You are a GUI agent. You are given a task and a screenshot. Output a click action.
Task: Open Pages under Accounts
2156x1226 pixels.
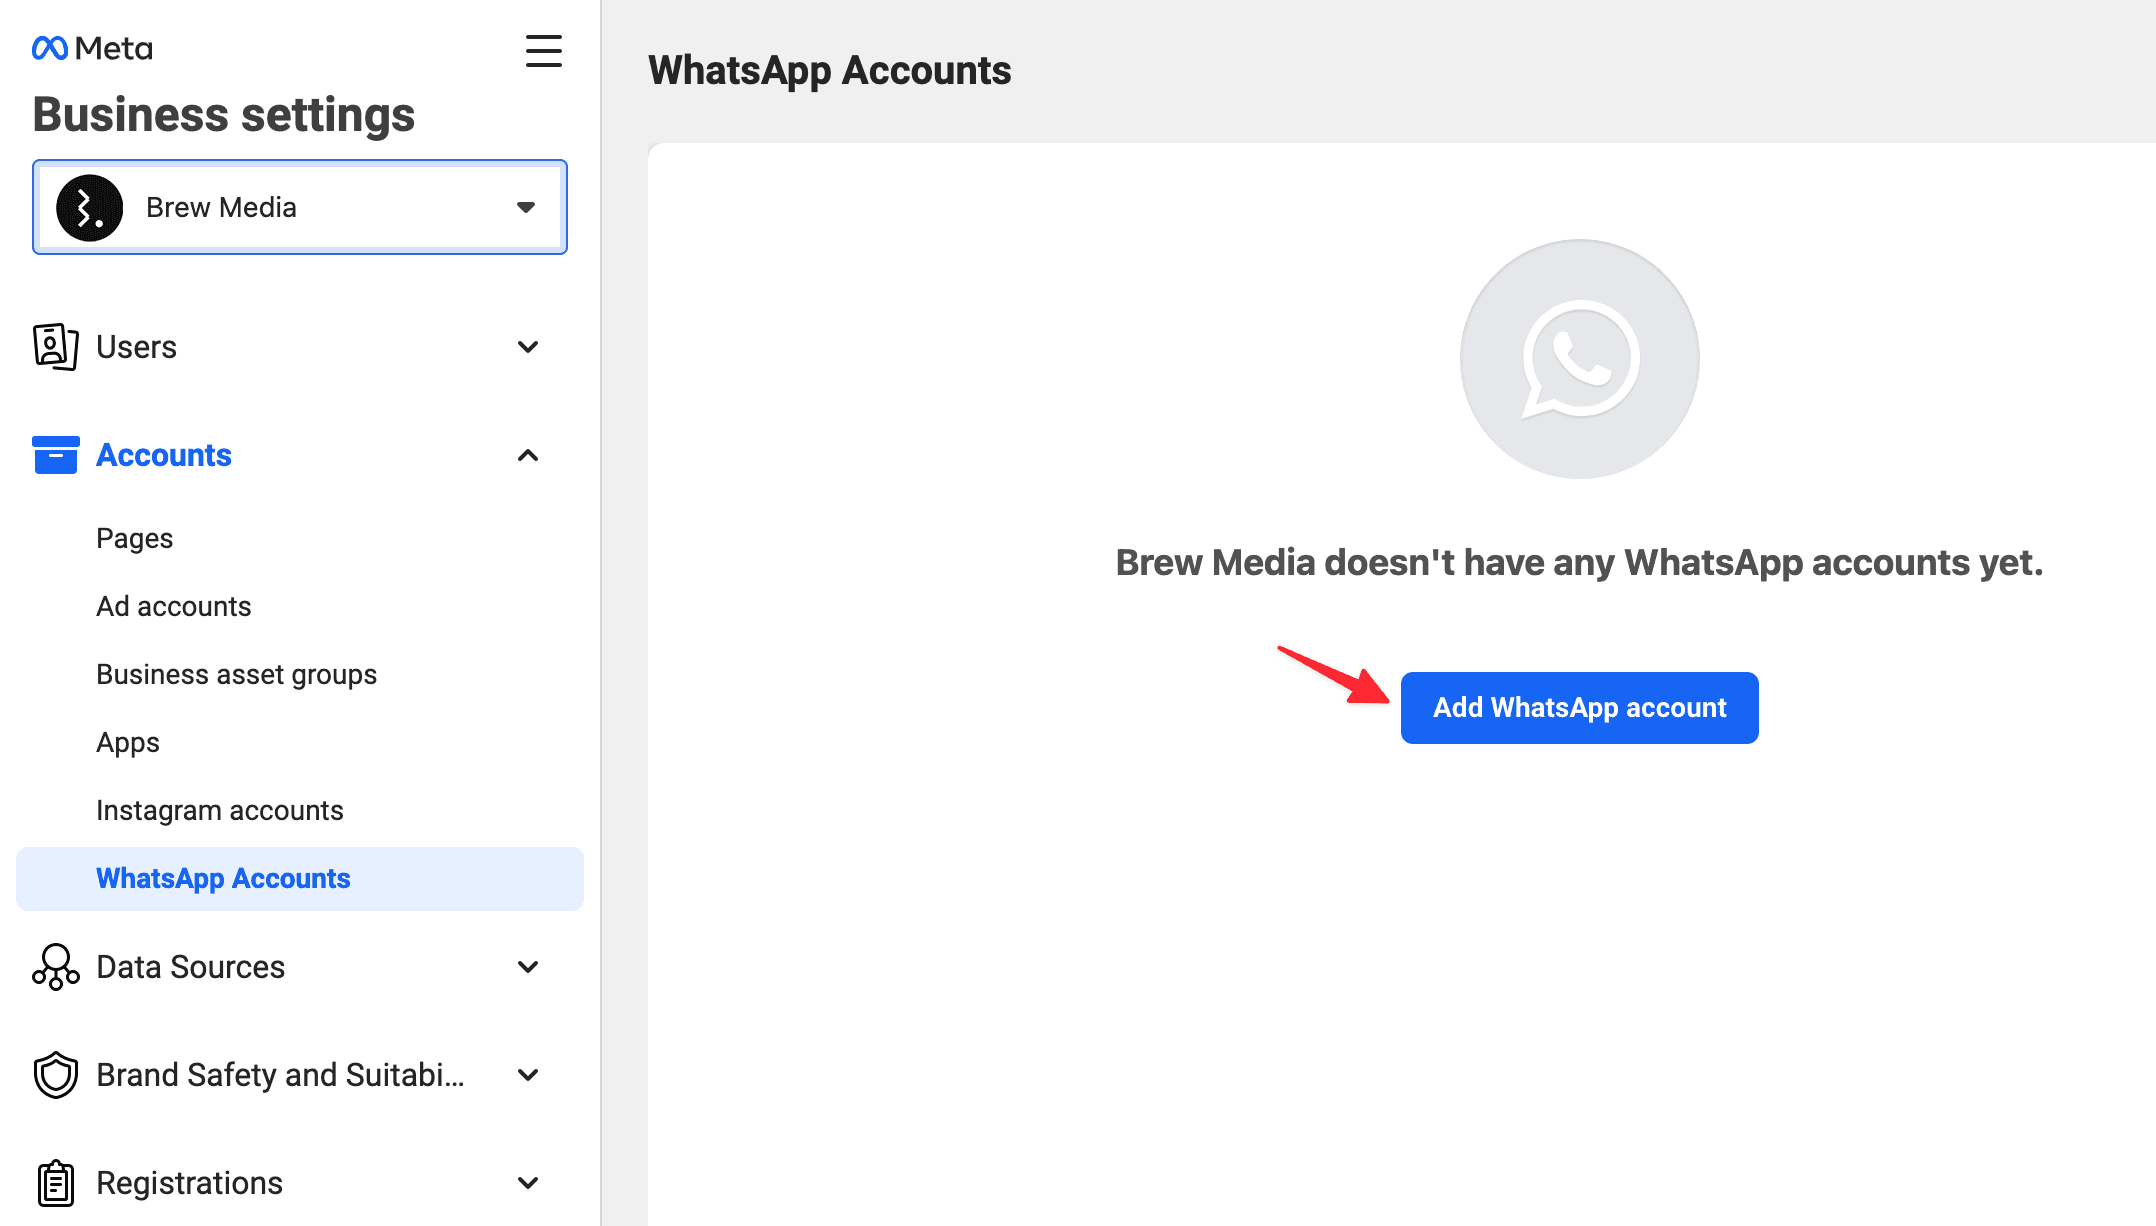click(x=134, y=539)
